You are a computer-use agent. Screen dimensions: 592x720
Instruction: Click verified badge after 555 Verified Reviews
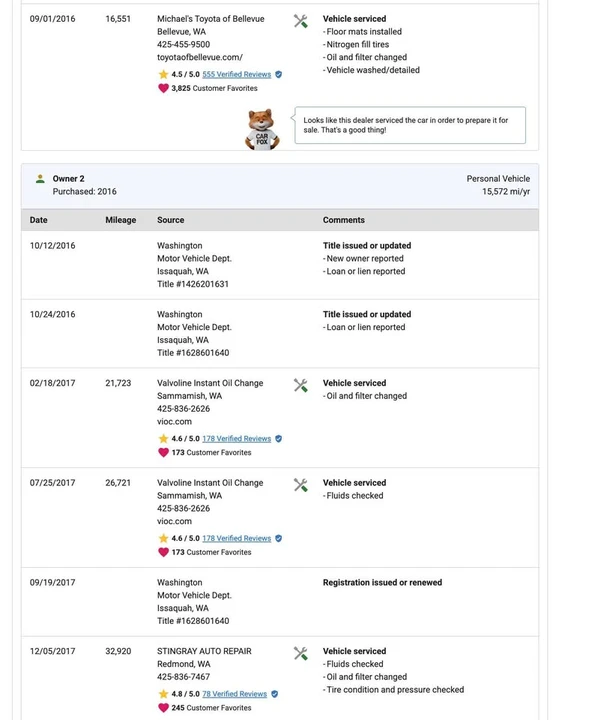[x=278, y=74]
